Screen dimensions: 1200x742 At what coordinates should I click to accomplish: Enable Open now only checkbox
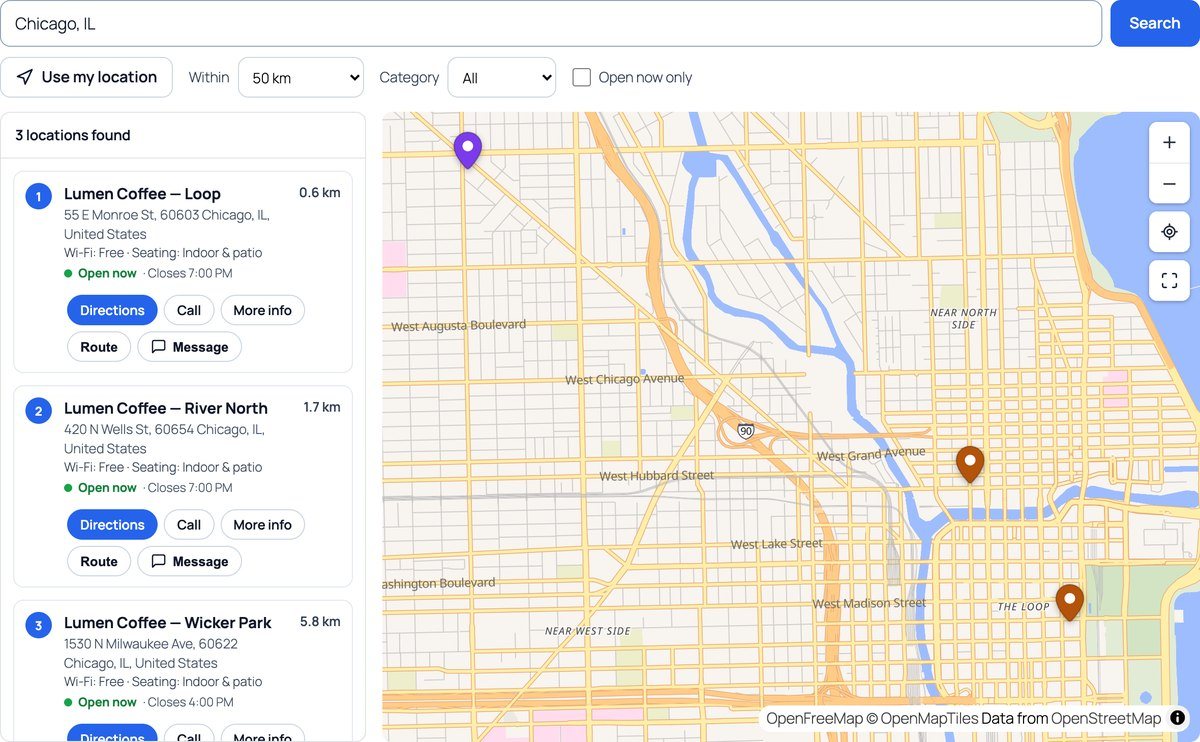point(581,77)
